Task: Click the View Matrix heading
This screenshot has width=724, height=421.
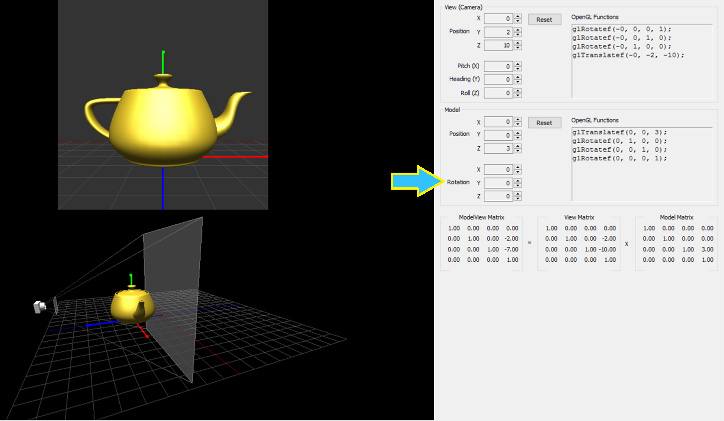Action: pyautogui.click(x=579, y=217)
